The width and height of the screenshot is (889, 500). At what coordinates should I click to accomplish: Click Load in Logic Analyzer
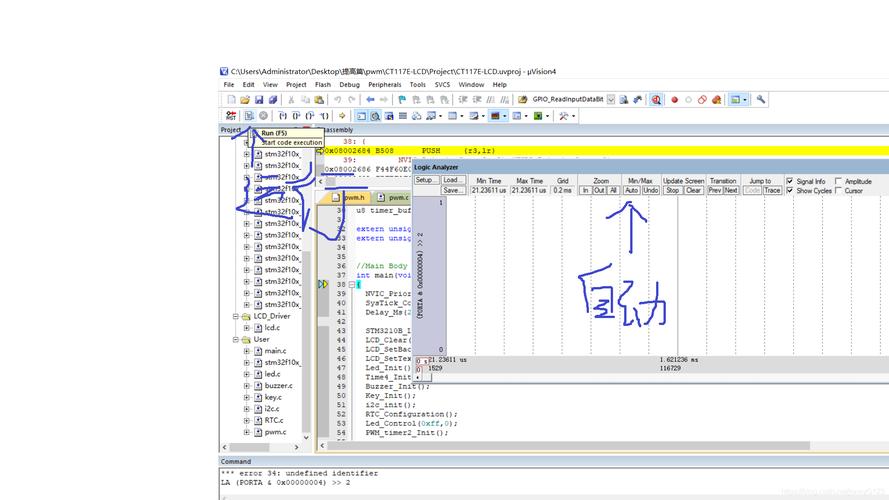tap(453, 180)
